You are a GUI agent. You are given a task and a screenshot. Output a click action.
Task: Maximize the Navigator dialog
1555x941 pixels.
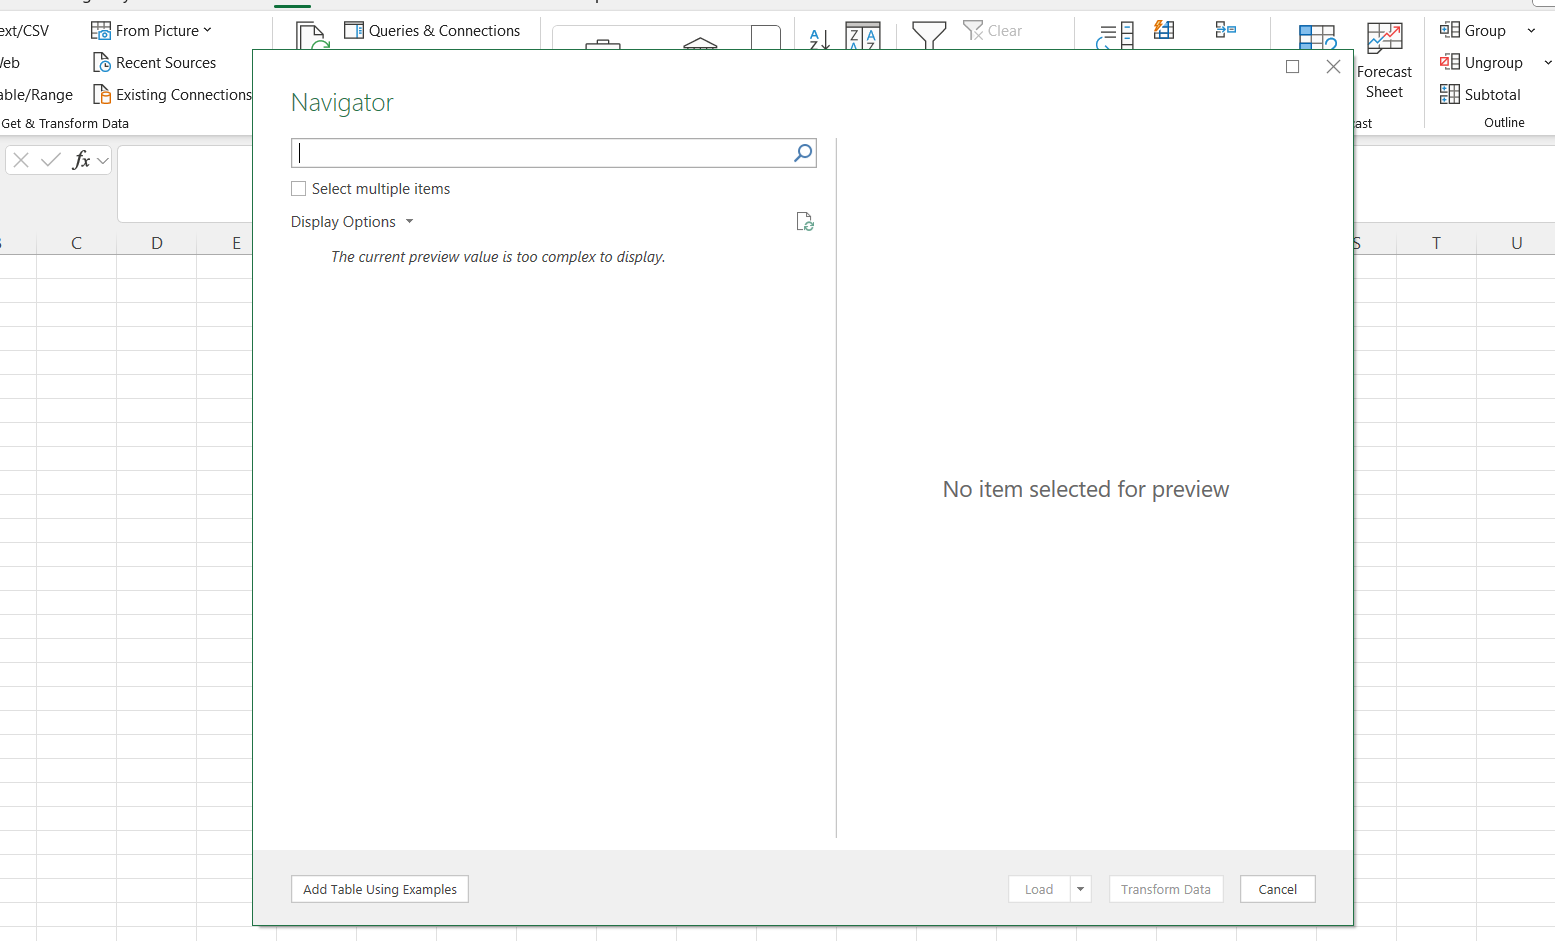click(x=1292, y=67)
